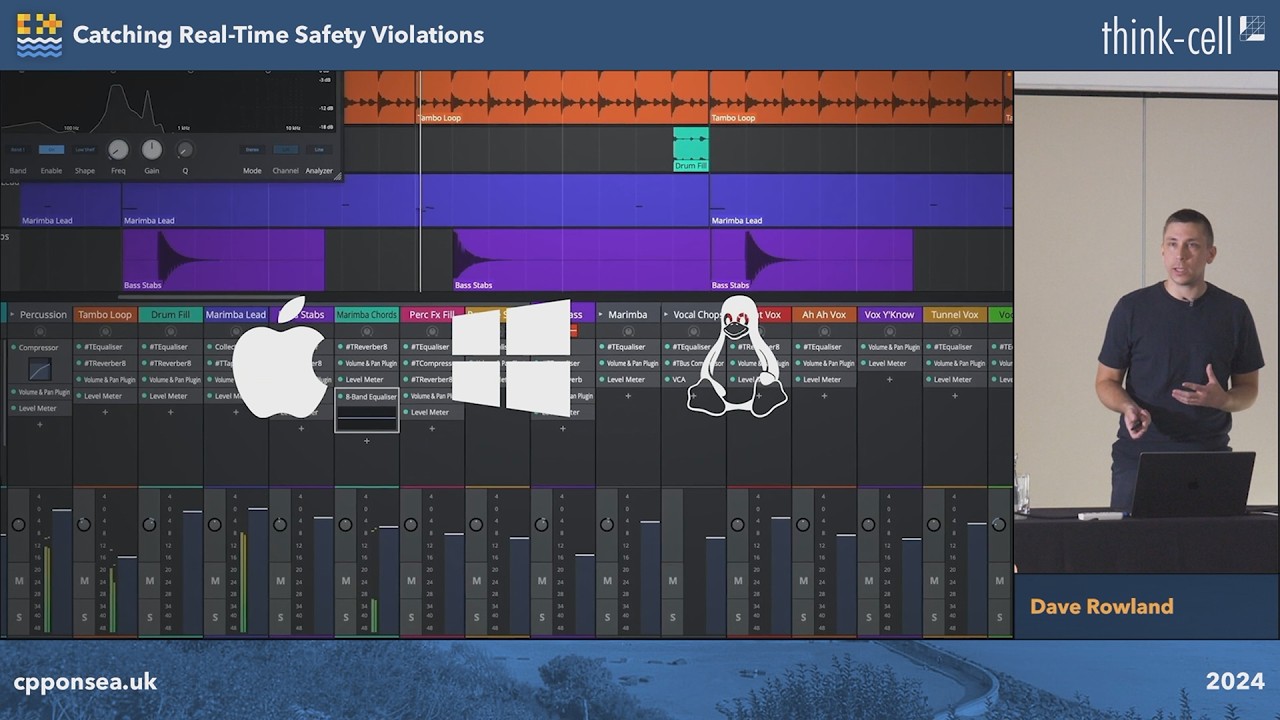Click the round icon below Vox Y'Know header

(x=889, y=331)
